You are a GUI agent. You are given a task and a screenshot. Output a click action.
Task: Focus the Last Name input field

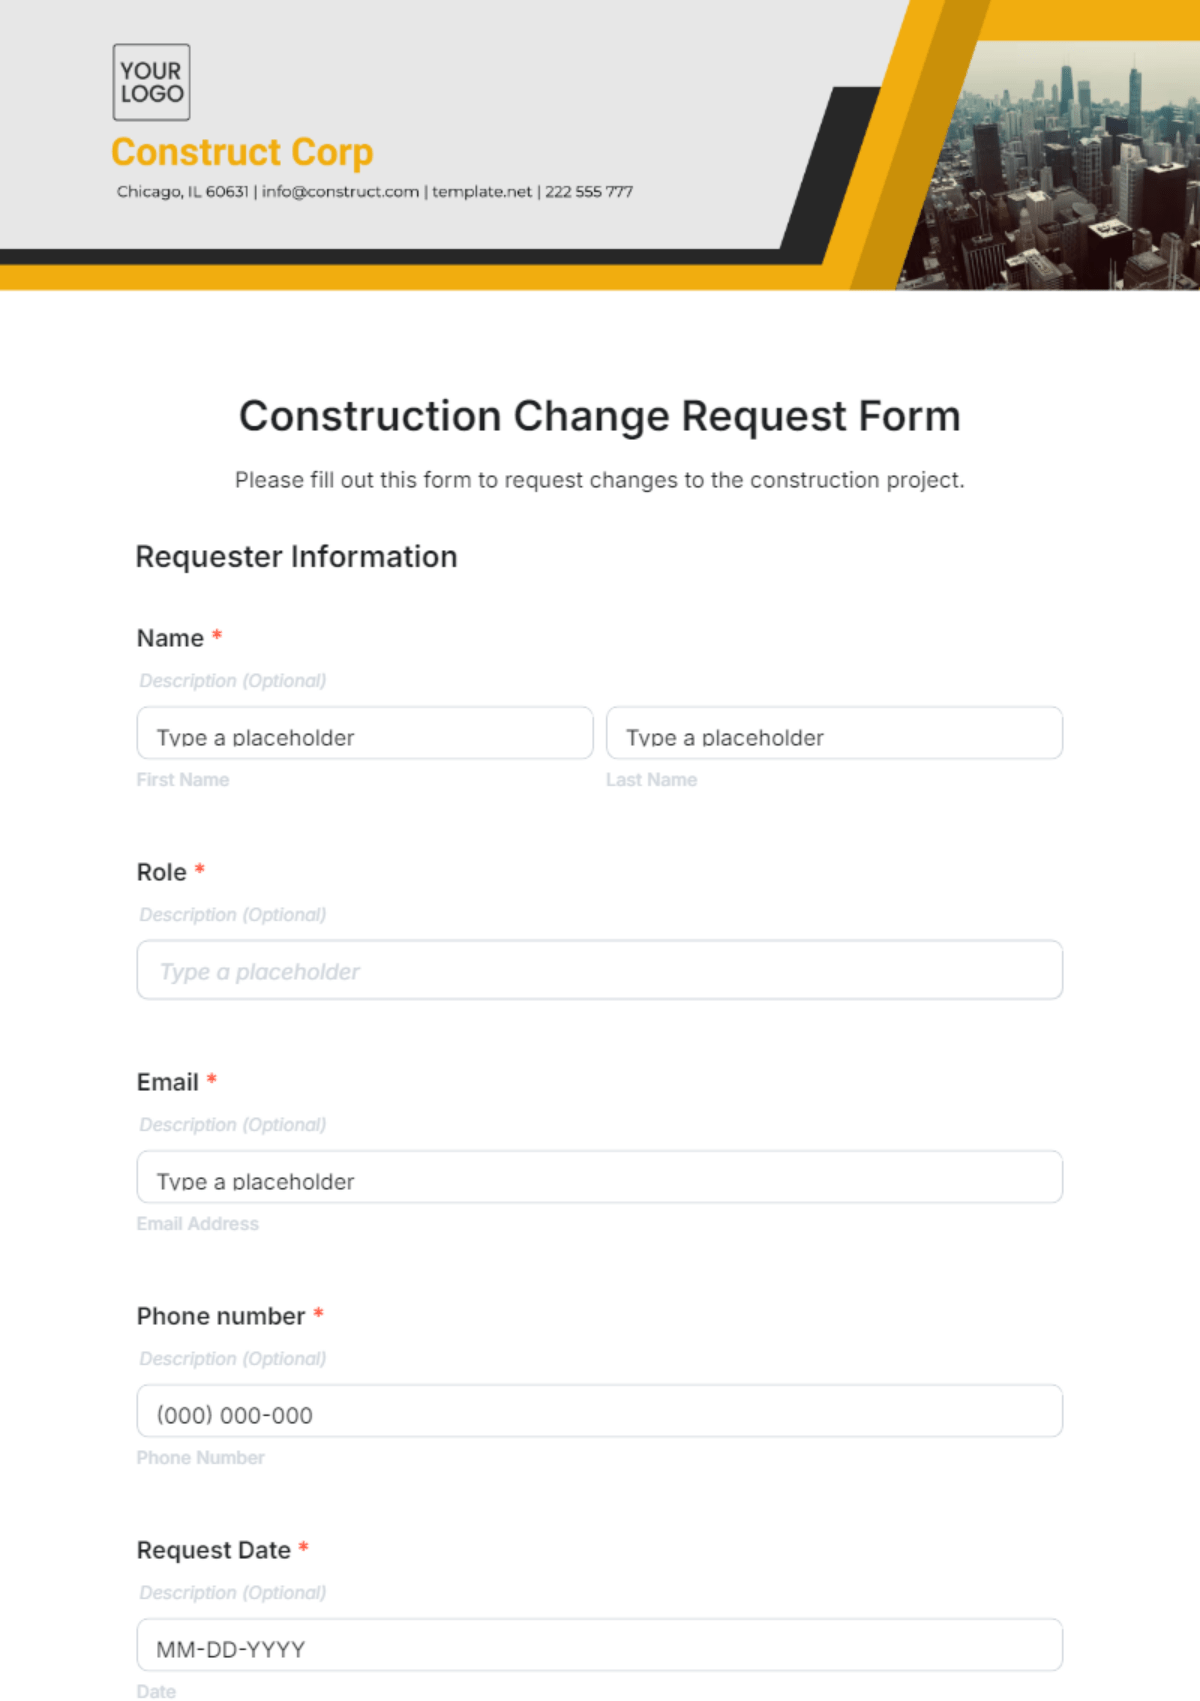point(834,734)
